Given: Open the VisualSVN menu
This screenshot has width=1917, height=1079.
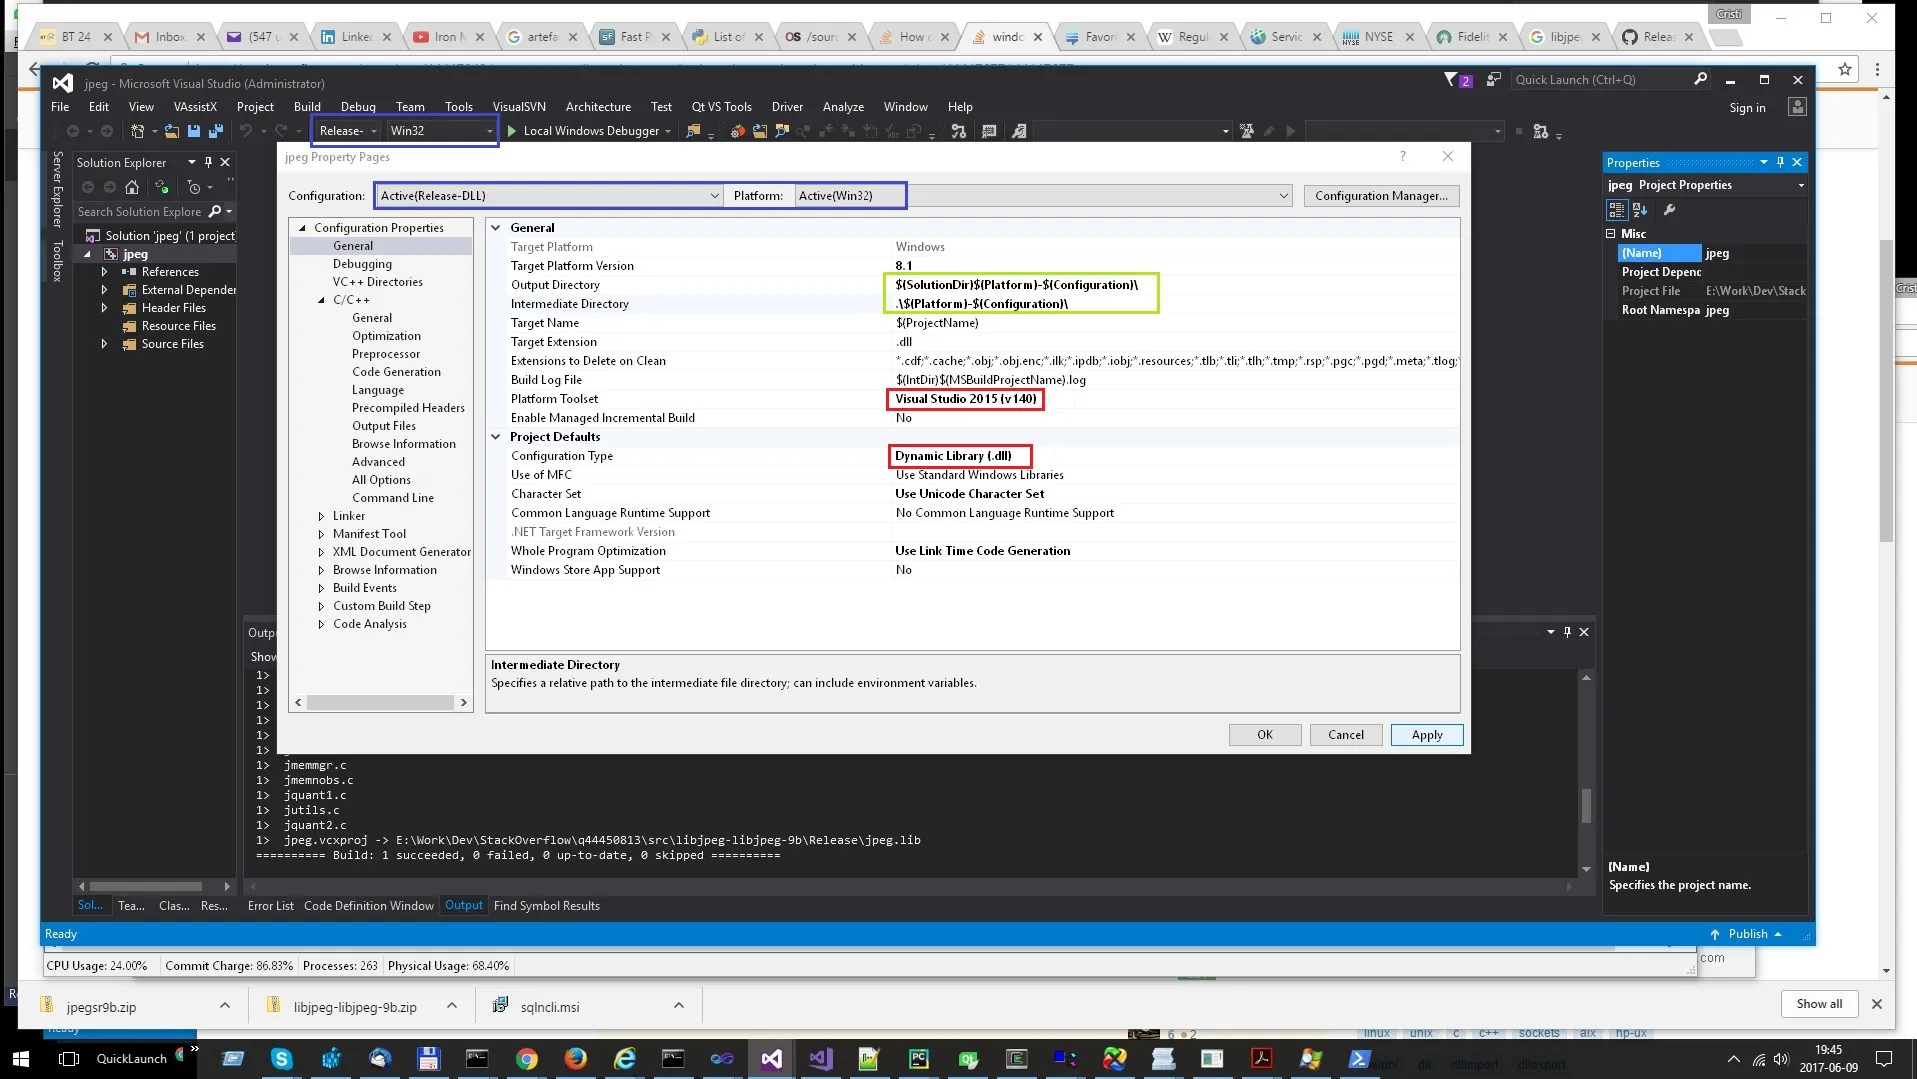Looking at the screenshot, I should click(x=519, y=107).
